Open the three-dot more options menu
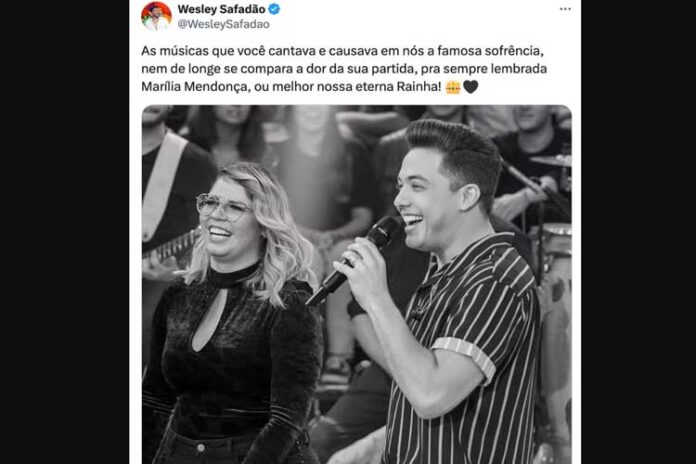This screenshot has height=464, width=696. click(x=565, y=9)
